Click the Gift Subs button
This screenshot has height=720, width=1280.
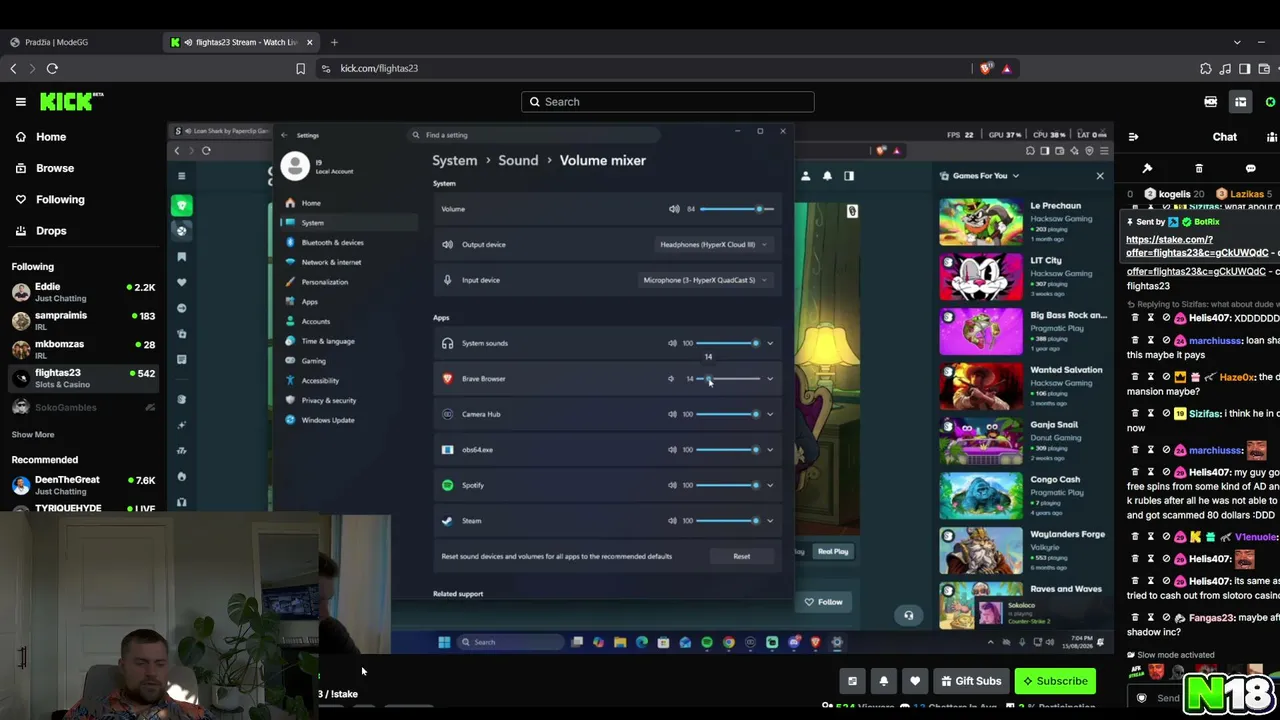pos(971,681)
